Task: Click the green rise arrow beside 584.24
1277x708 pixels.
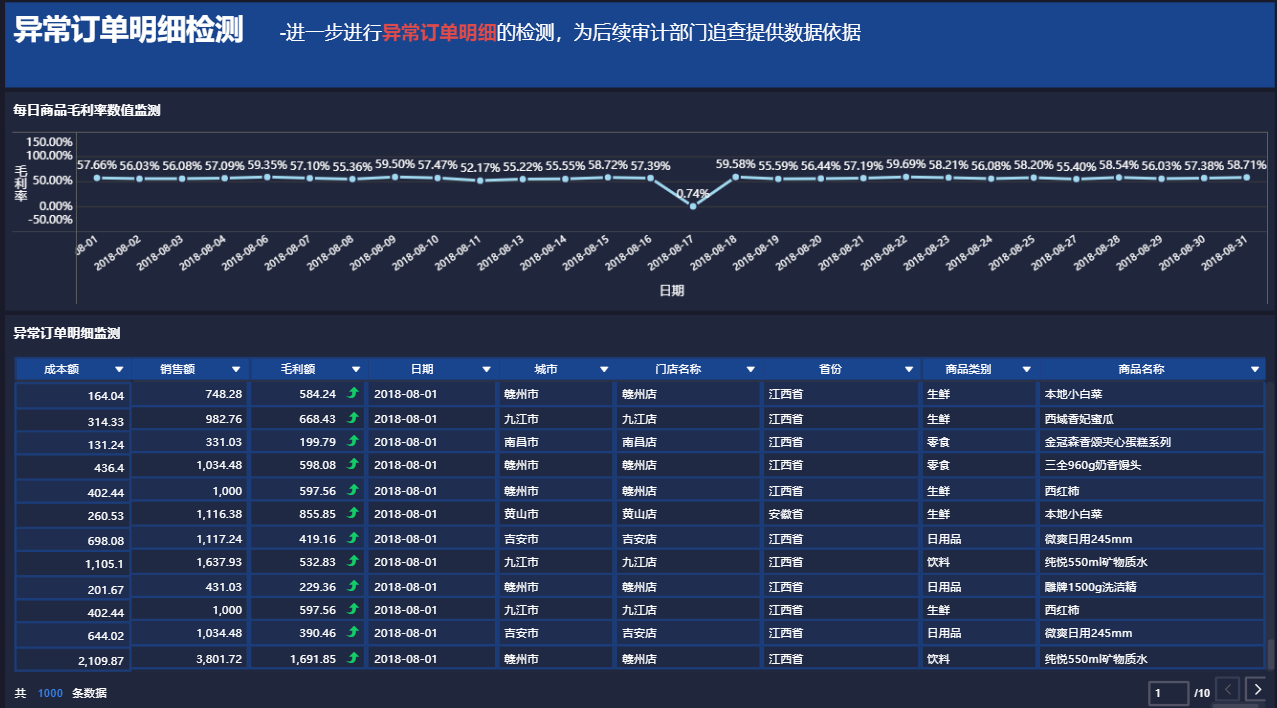Action: [x=351, y=394]
